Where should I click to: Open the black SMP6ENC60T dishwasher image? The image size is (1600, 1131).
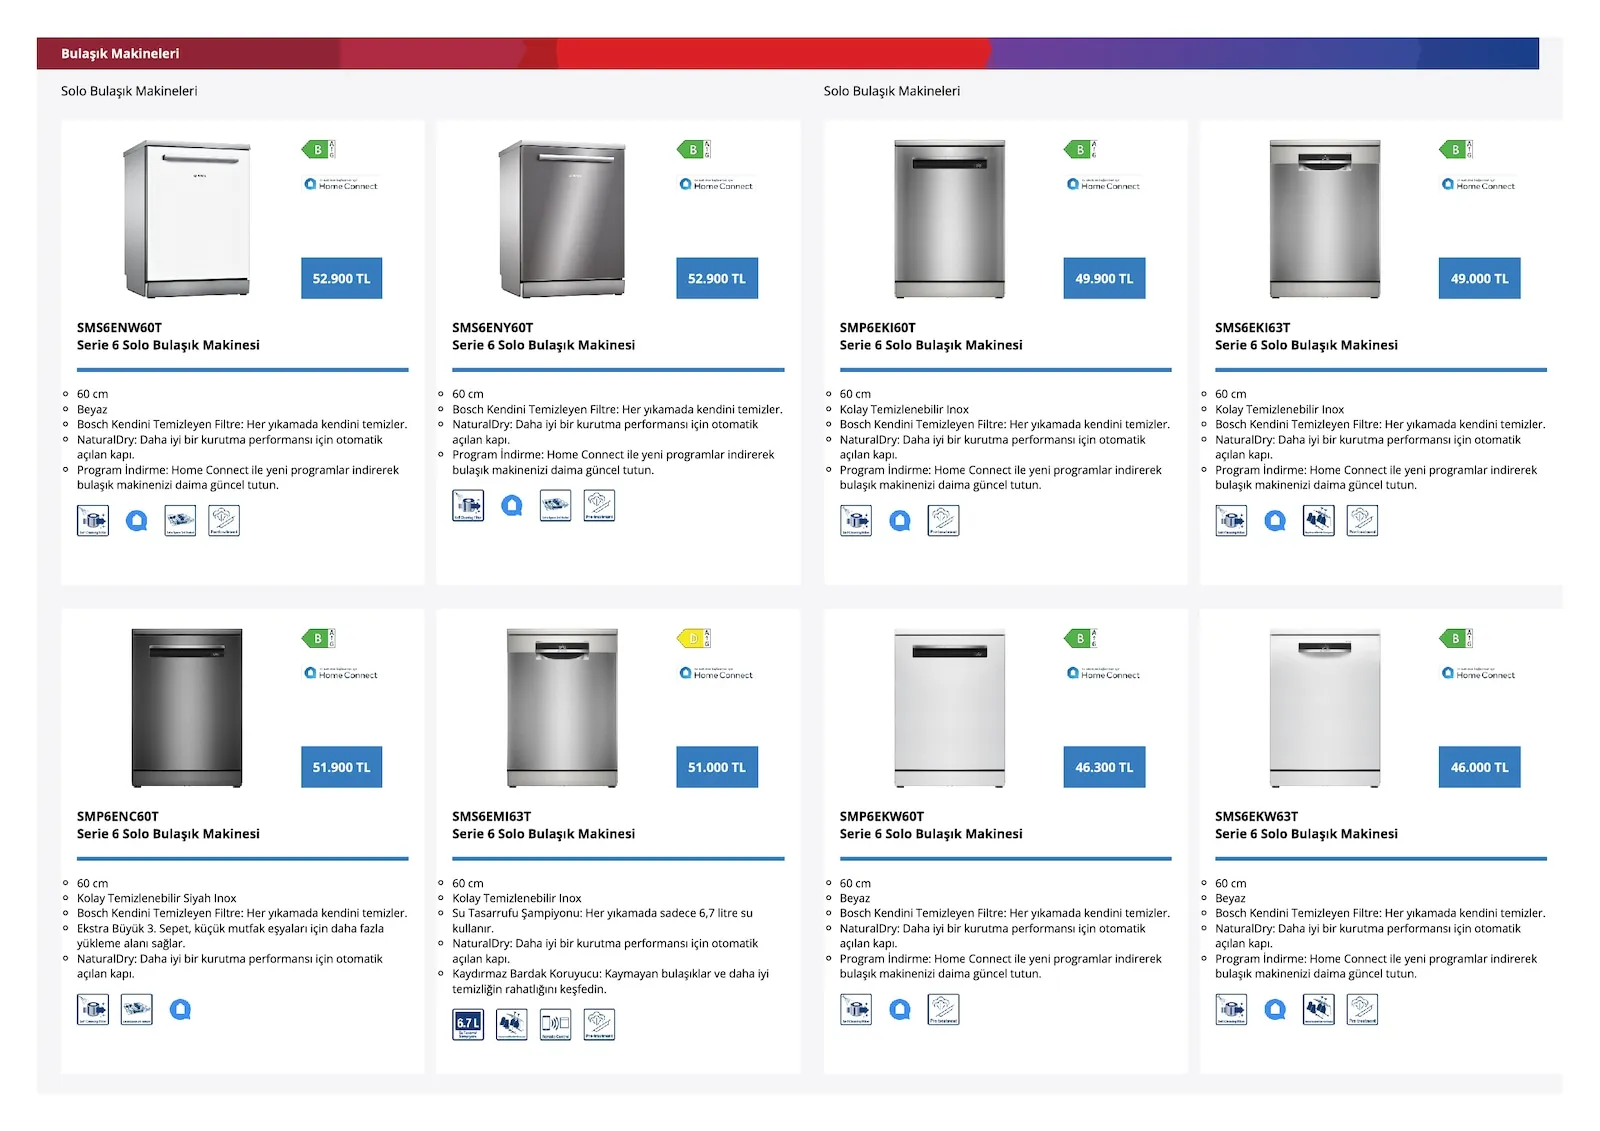coord(187,708)
